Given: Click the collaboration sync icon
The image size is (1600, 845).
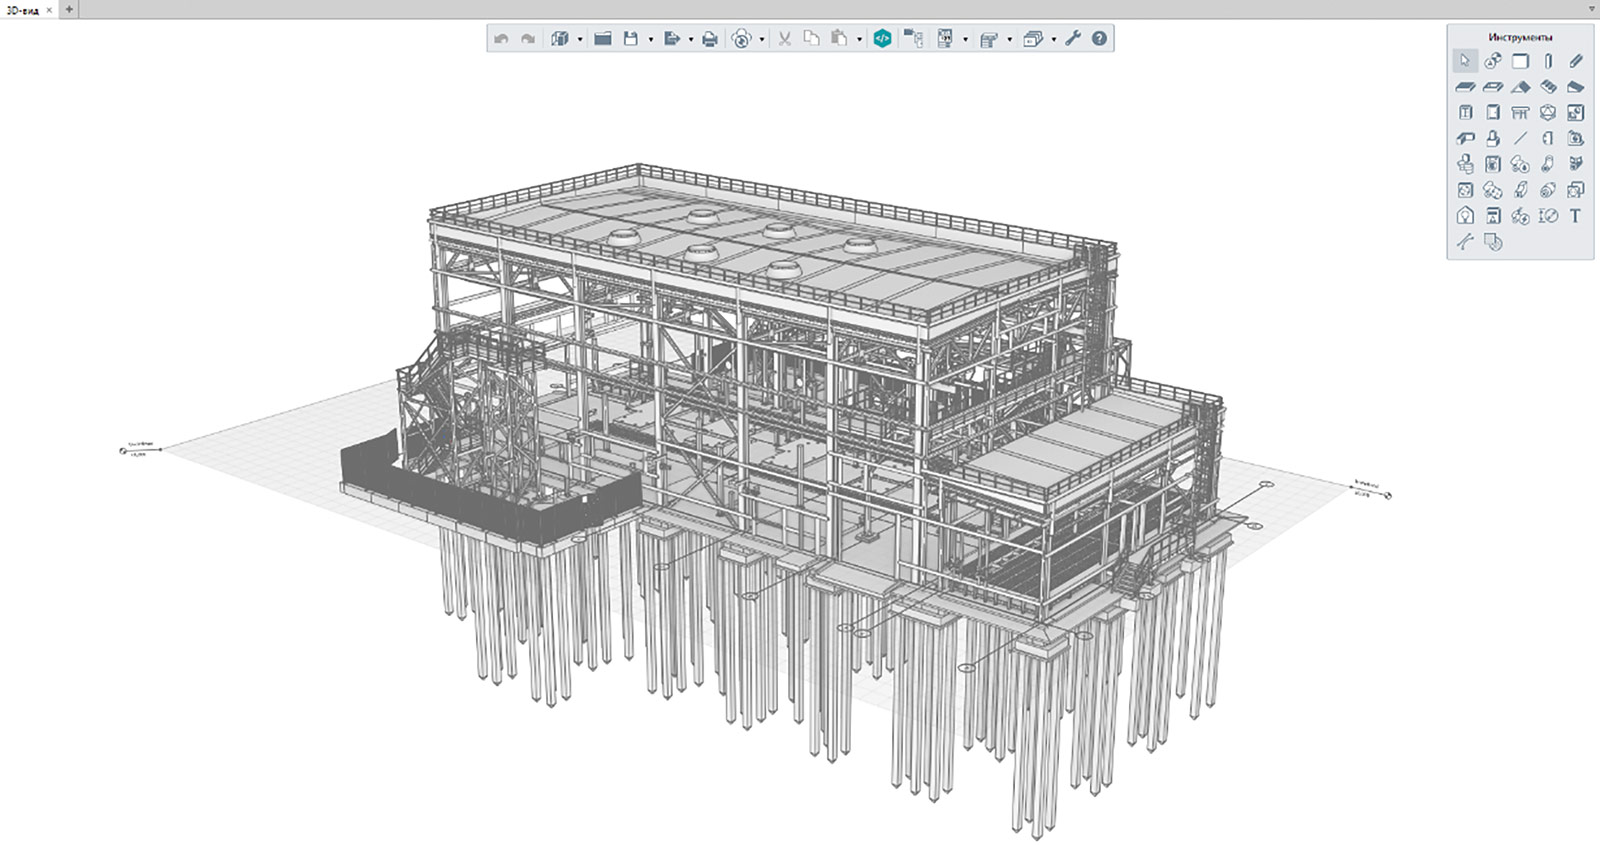Looking at the screenshot, I should [x=741, y=39].
